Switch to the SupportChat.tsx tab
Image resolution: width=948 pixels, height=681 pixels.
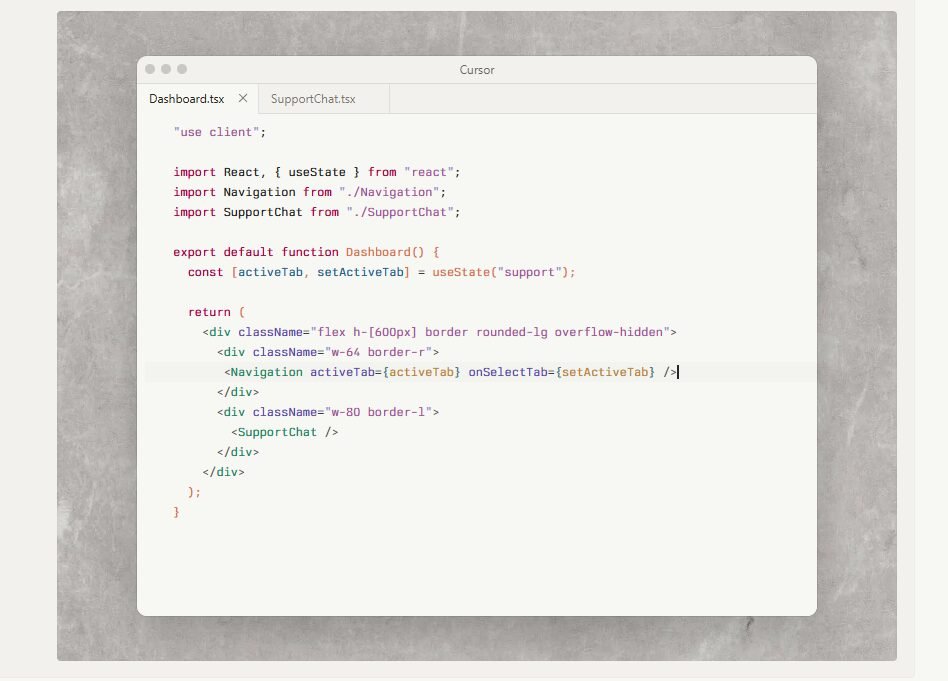click(x=313, y=99)
